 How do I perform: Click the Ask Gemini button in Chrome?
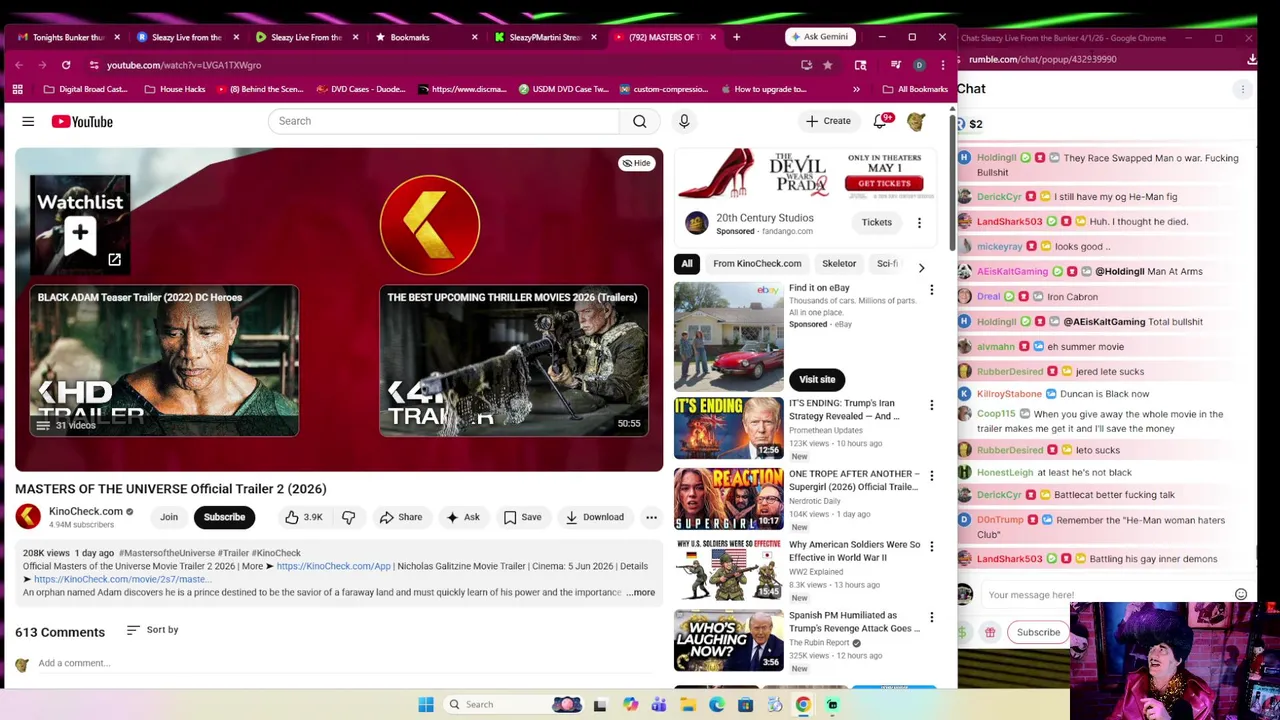pos(820,37)
